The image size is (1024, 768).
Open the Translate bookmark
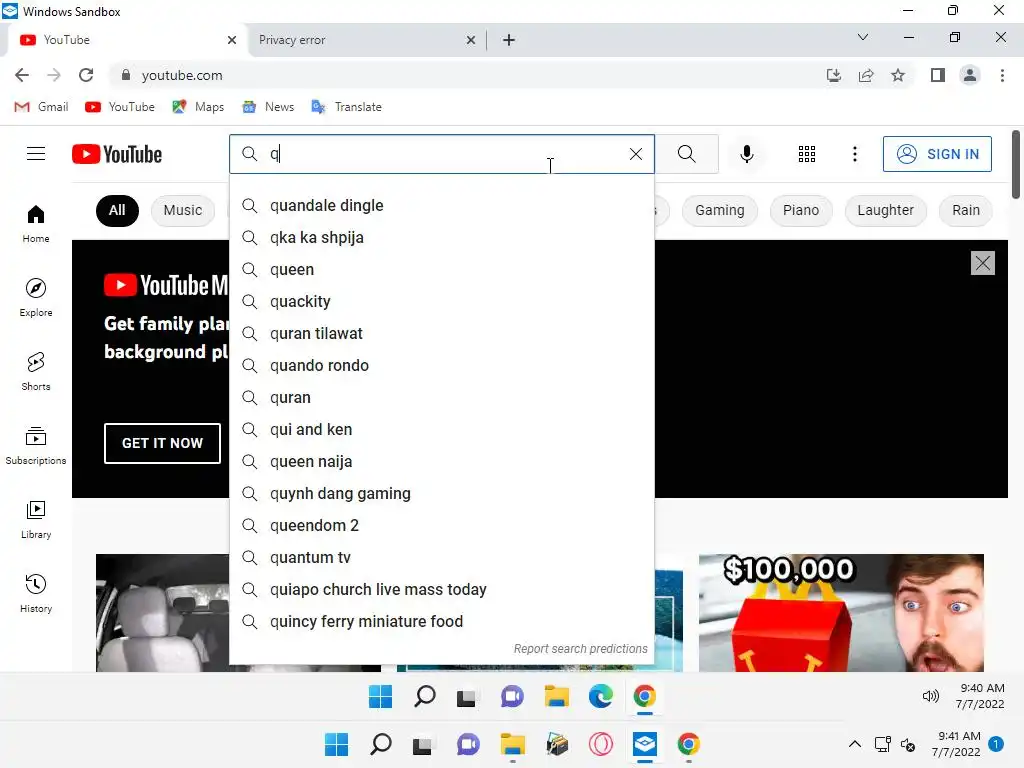point(347,106)
